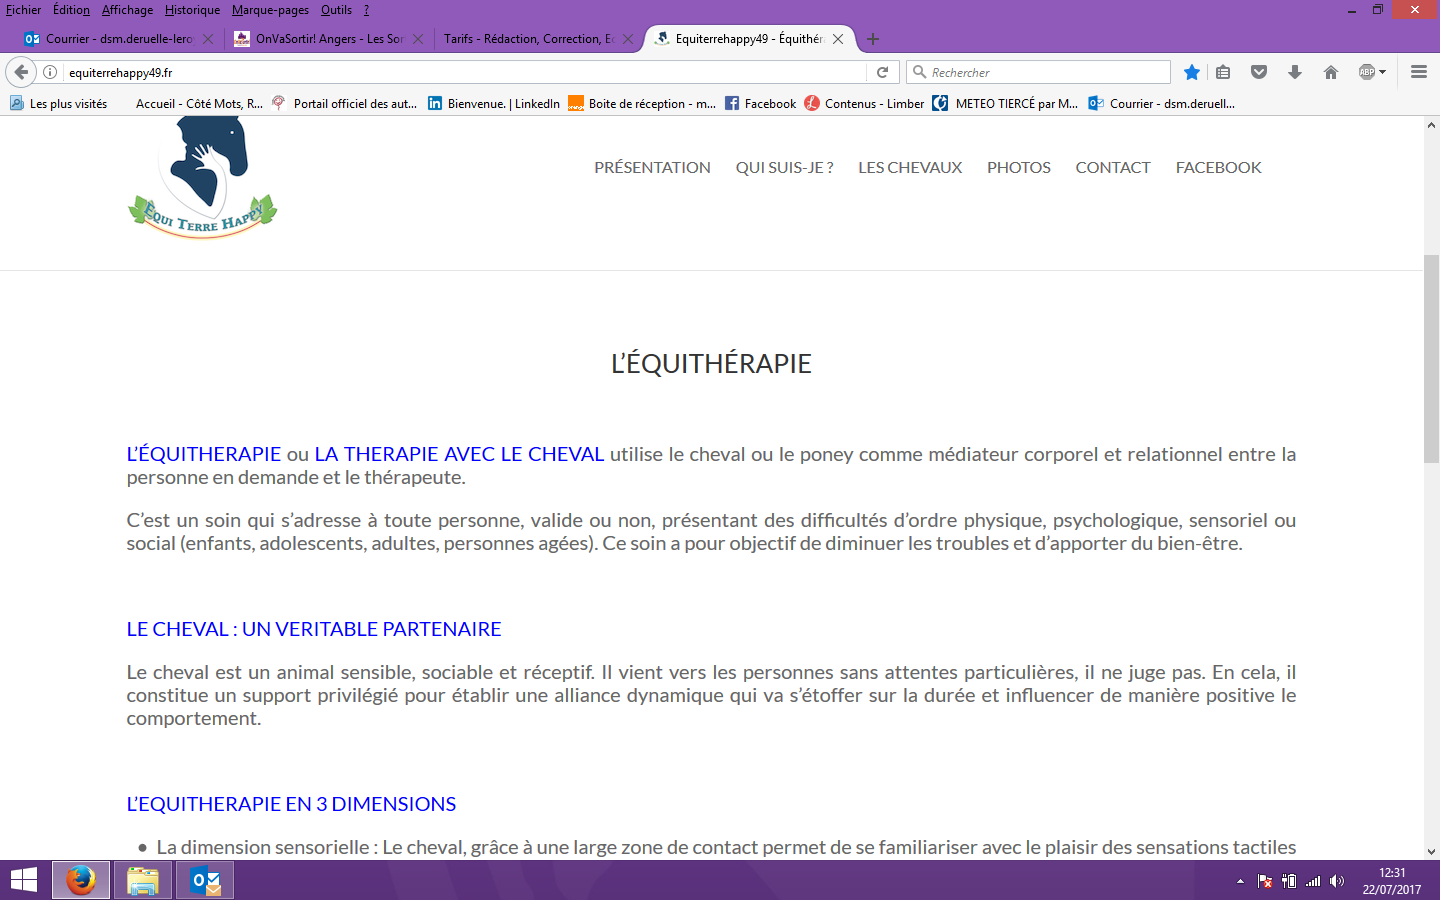The width and height of the screenshot is (1440, 900).
Task: Open Boite de réception bookmark
Action: click(x=642, y=103)
